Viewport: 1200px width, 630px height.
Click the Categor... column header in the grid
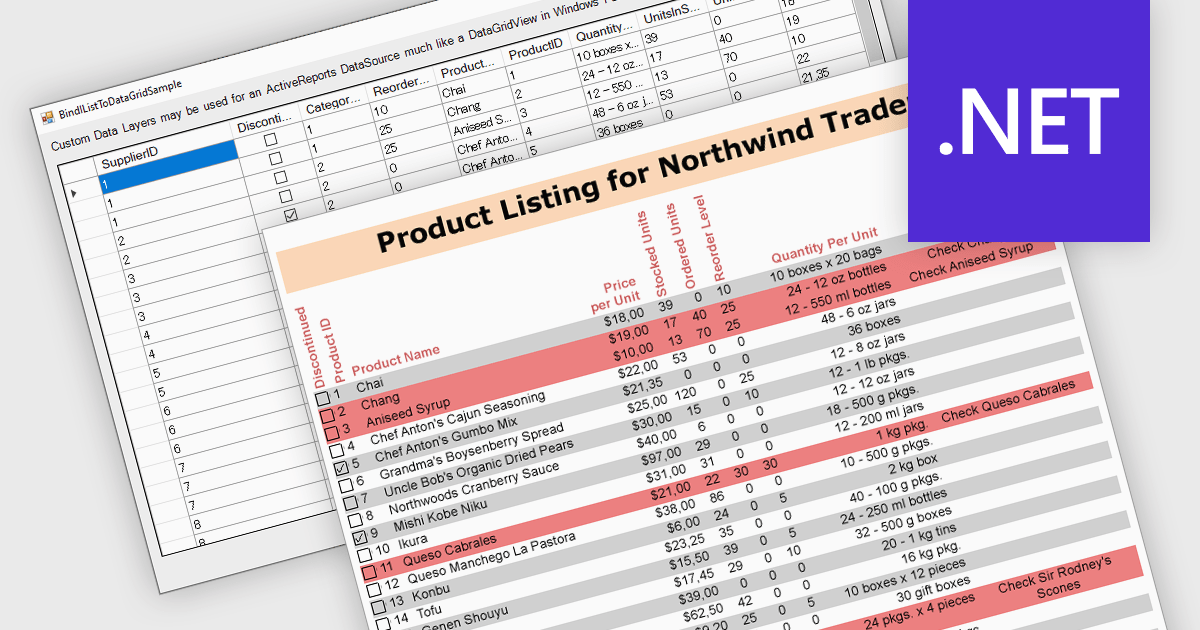(333, 108)
